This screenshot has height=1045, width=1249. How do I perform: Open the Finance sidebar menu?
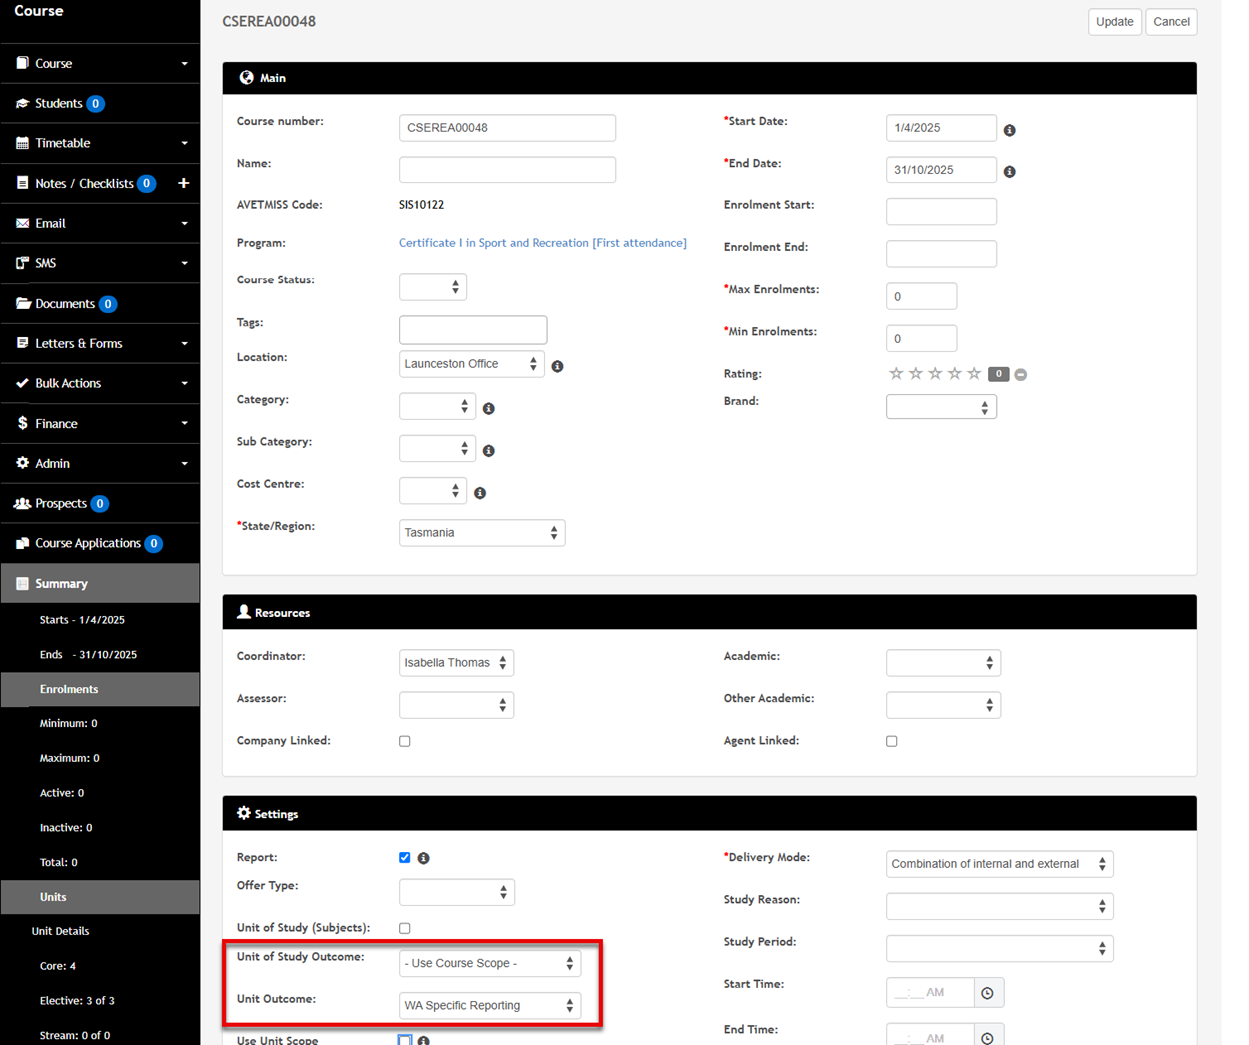tap(100, 423)
